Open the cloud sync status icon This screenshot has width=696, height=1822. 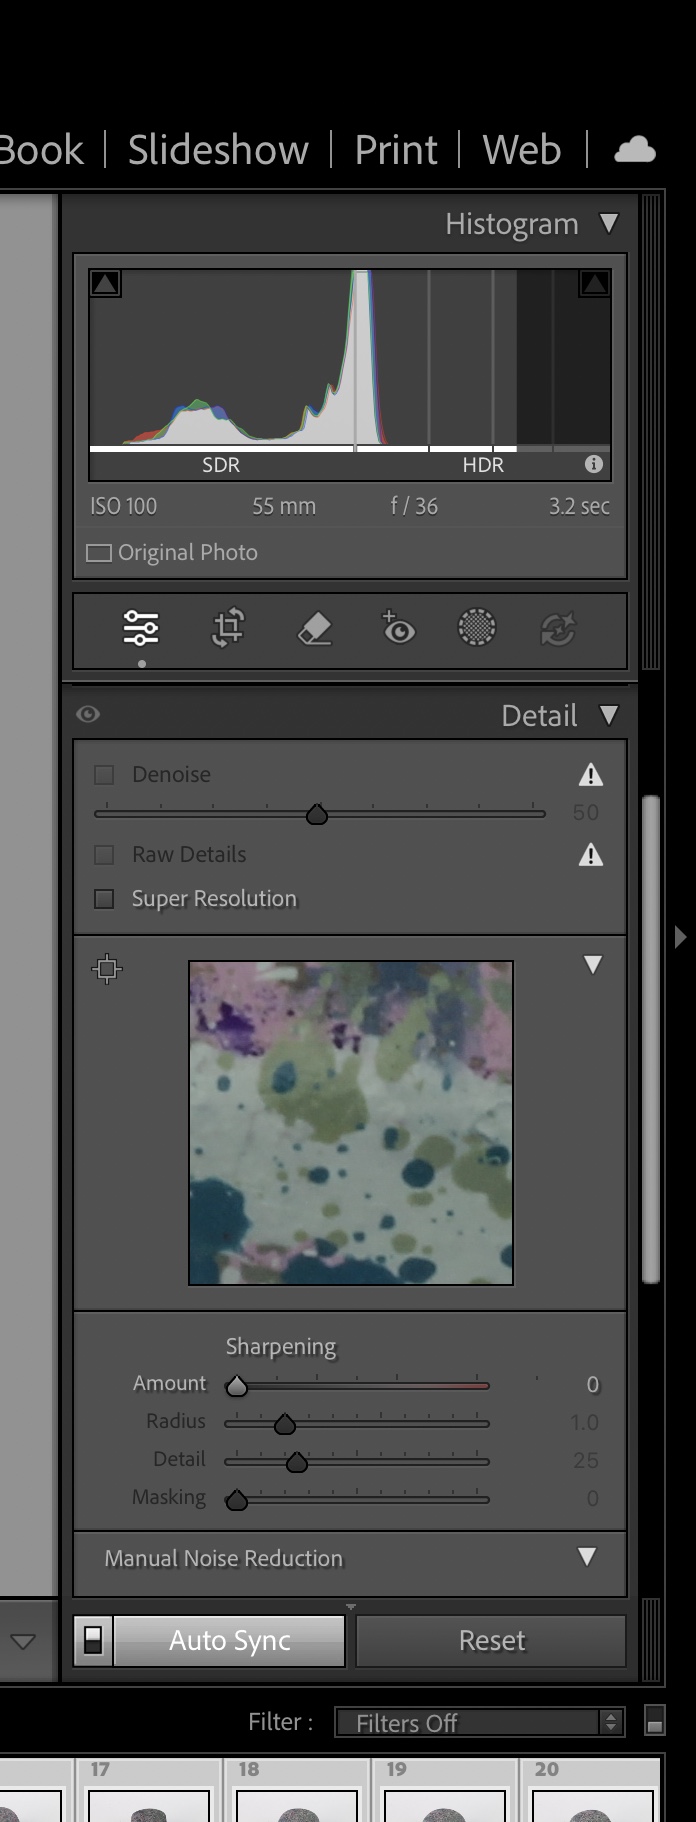pyautogui.click(x=635, y=150)
